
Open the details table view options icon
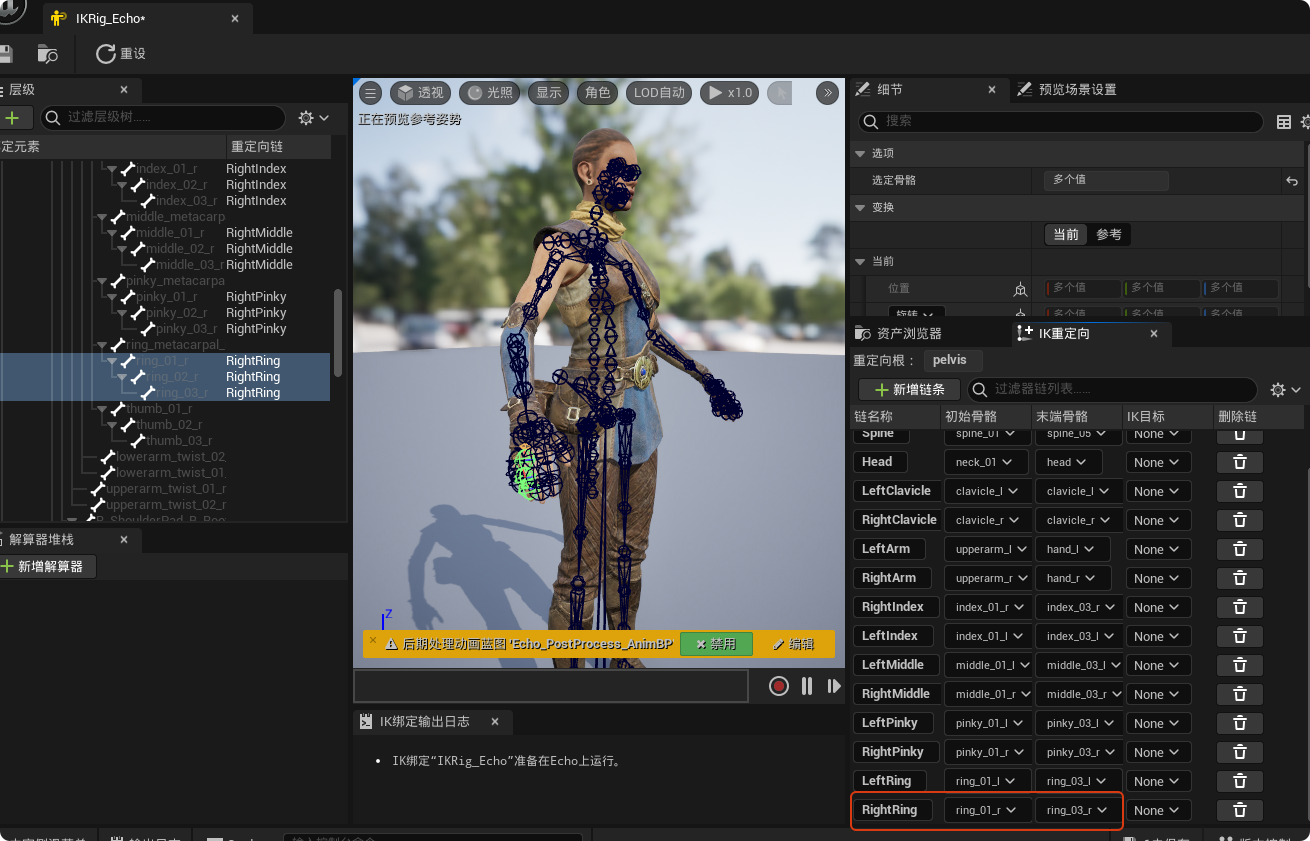tap(1284, 122)
